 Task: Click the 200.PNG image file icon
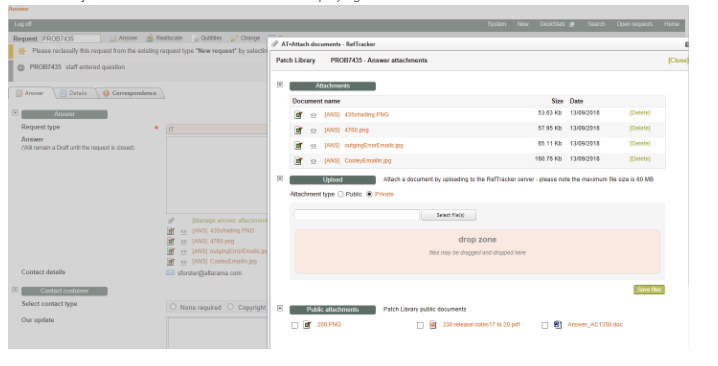pos(307,325)
